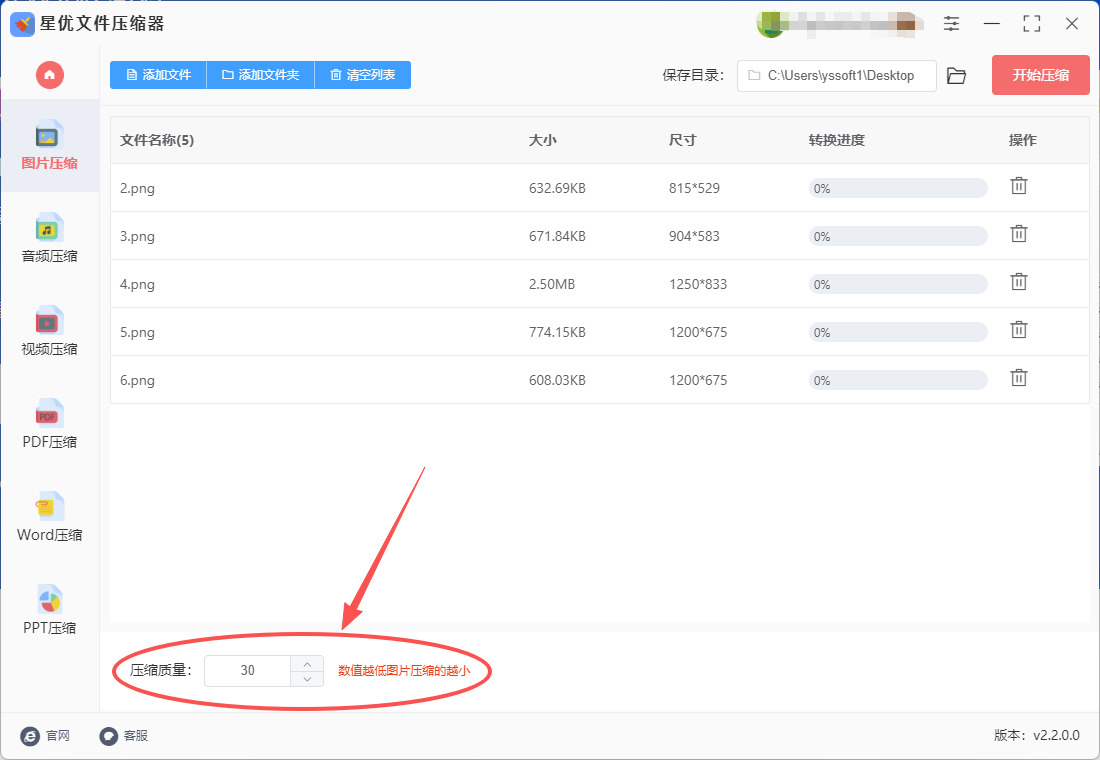This screenshot has height=760, width=1100.
Task: Click the 文件名称(5) column header
Action: [157, 140]
